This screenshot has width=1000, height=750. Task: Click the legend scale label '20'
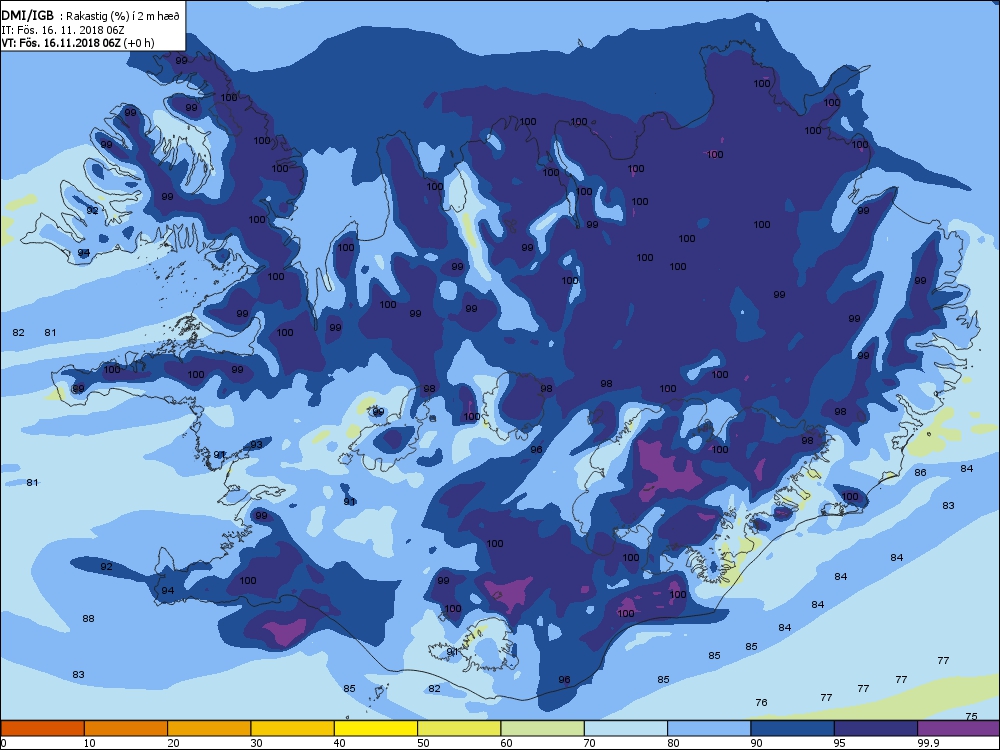click(173, 743)
